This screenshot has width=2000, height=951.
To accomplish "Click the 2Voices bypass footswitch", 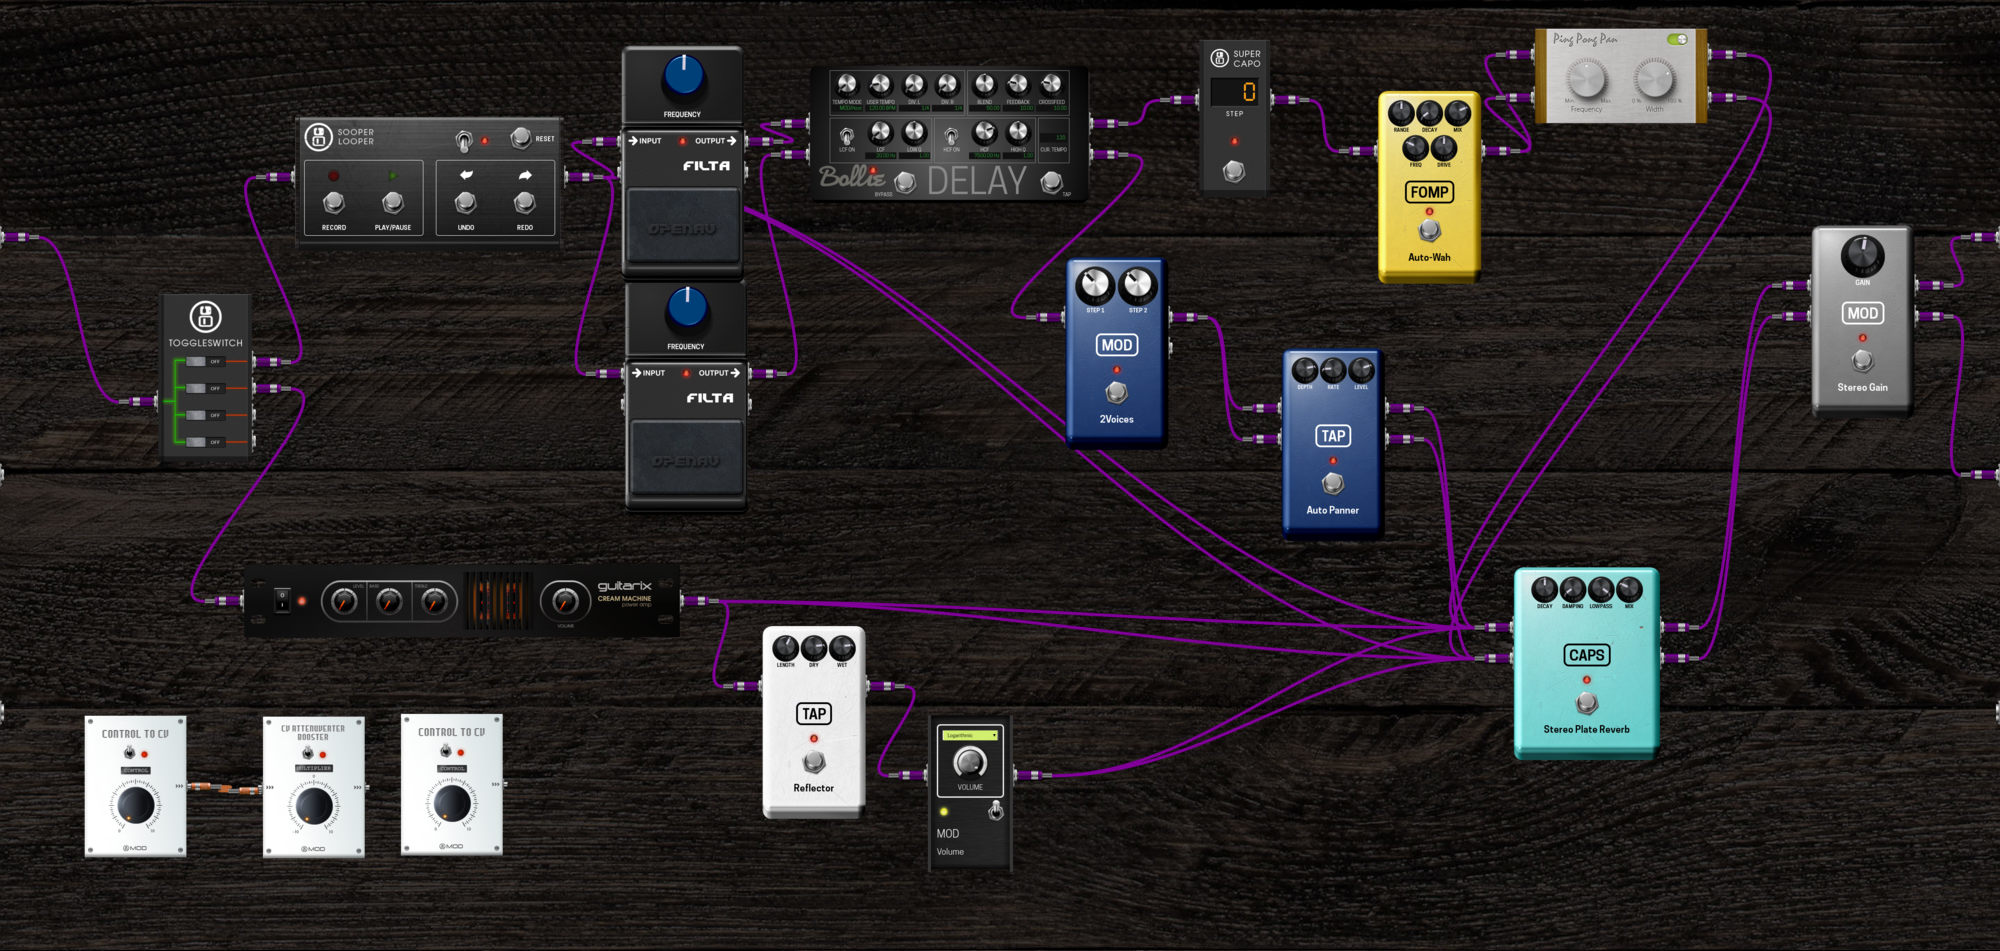I will click(1116, 391).
